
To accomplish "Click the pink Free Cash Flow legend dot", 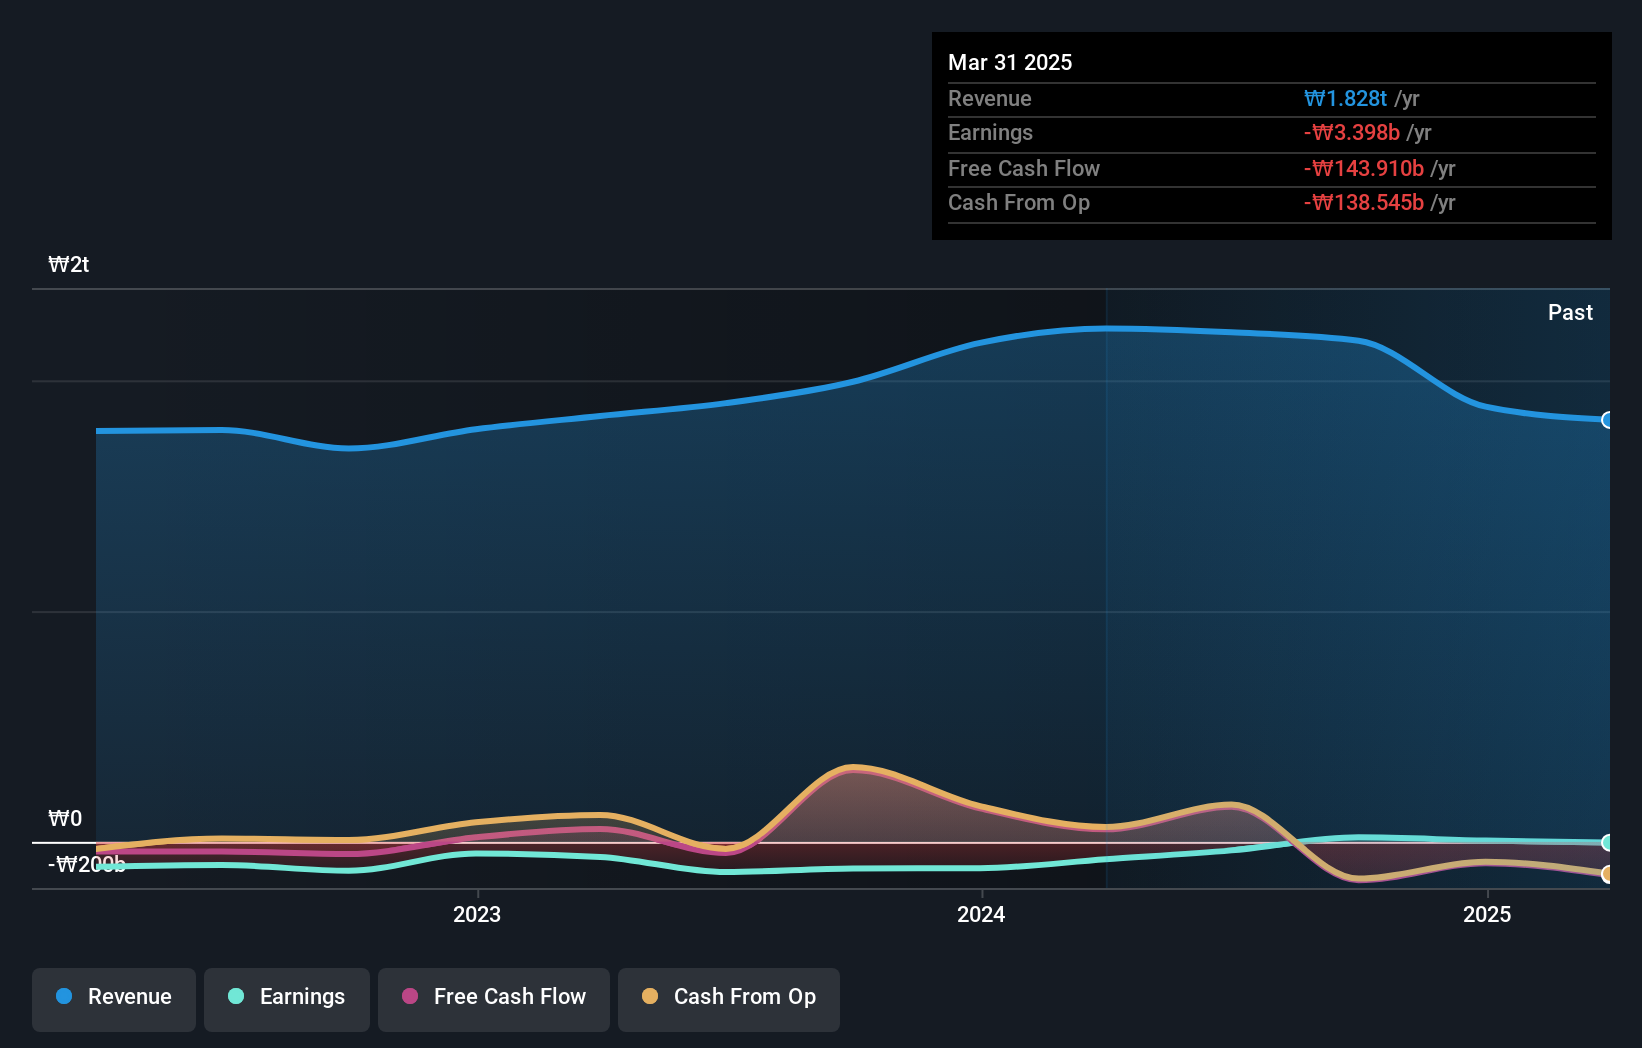I will pos(410,996).
